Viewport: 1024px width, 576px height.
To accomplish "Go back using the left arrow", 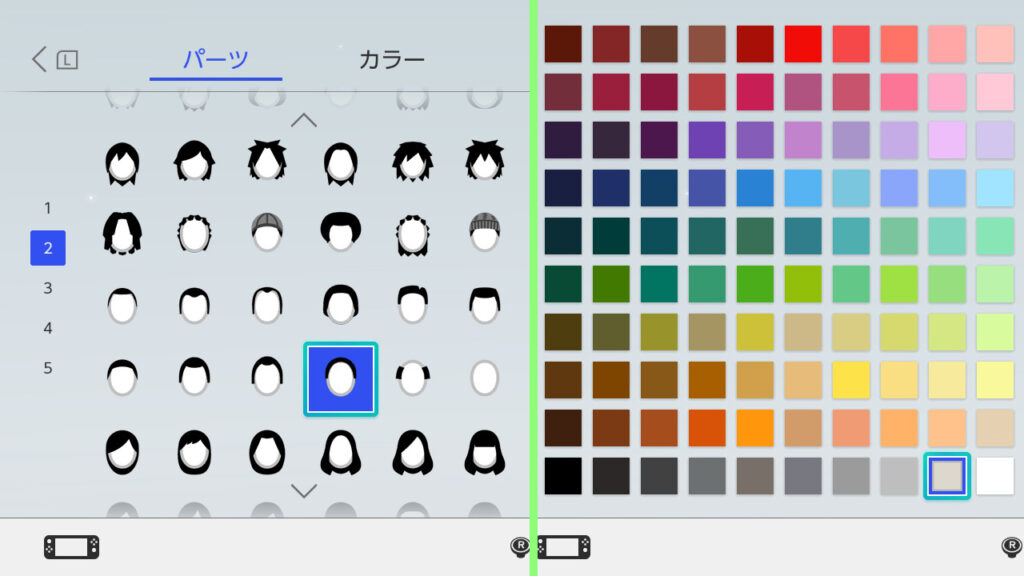I will pos(40,59).
